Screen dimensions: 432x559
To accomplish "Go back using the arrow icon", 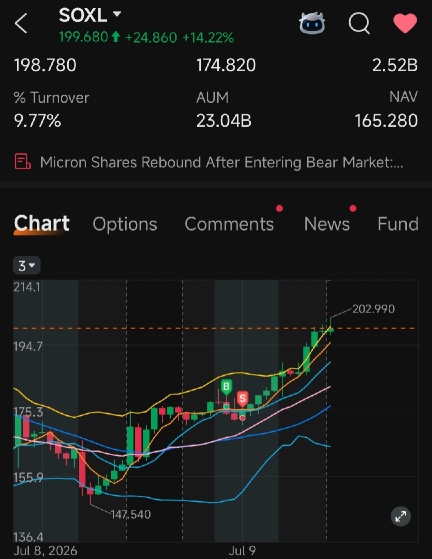I will 21,24.
